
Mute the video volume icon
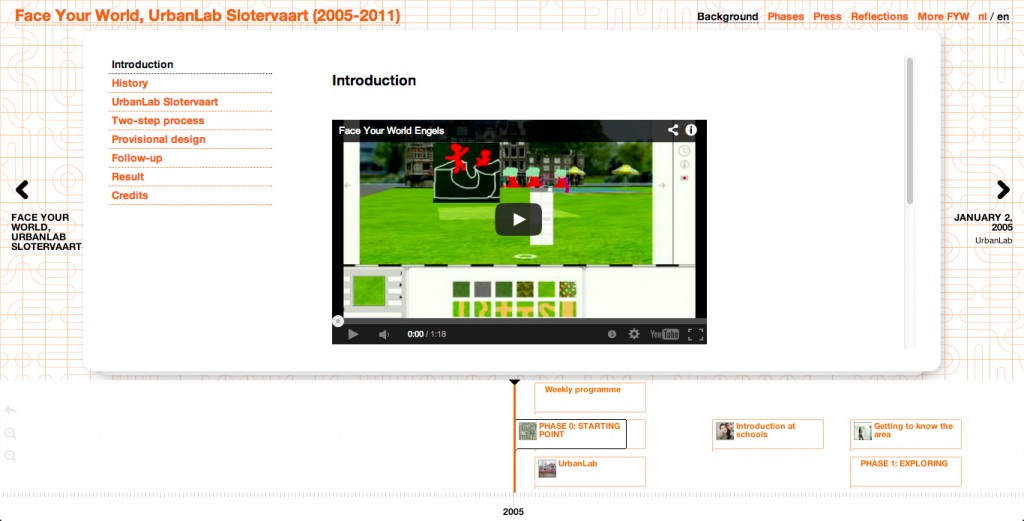[x=384, y=334]
